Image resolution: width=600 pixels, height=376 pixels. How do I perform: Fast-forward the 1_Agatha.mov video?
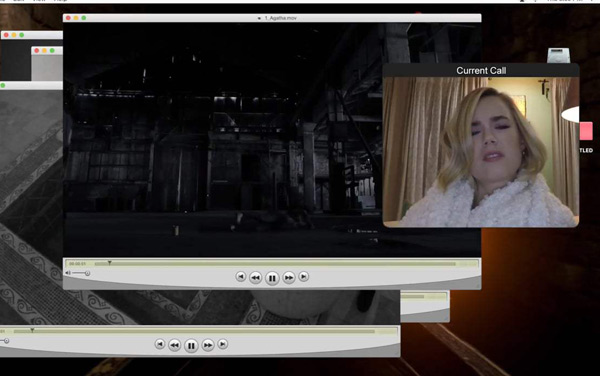click(x=289, y=278)
